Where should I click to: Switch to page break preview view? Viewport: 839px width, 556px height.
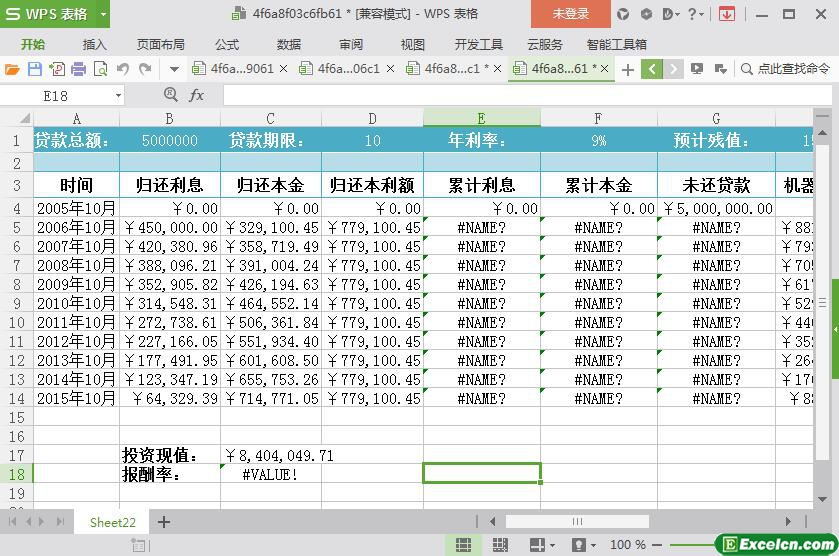[500, 545]
